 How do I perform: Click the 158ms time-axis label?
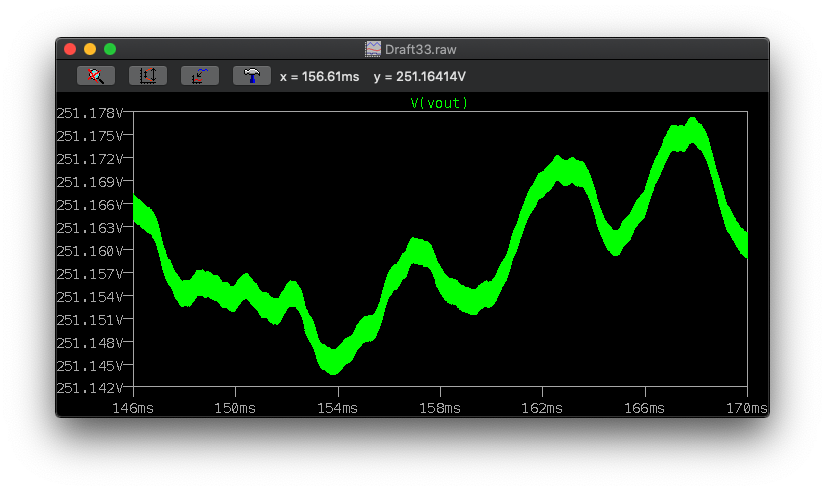[440, 408]
